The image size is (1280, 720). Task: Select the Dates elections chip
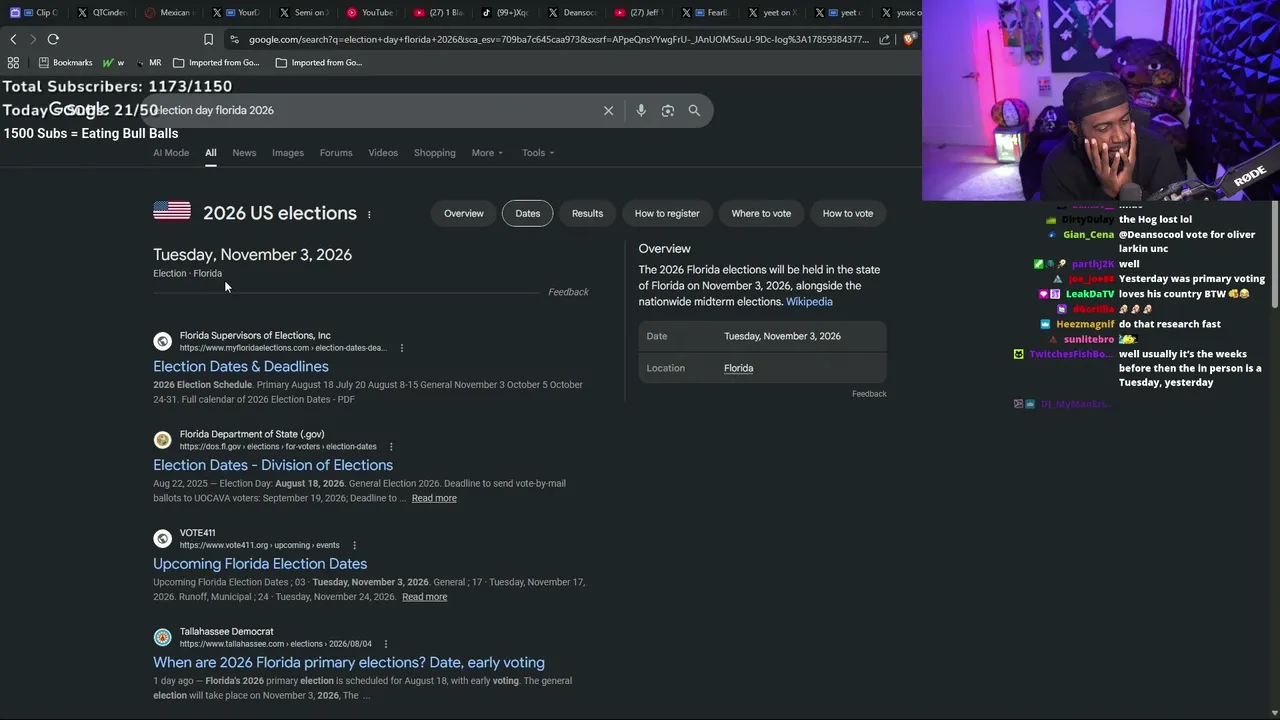pos(528,213)
